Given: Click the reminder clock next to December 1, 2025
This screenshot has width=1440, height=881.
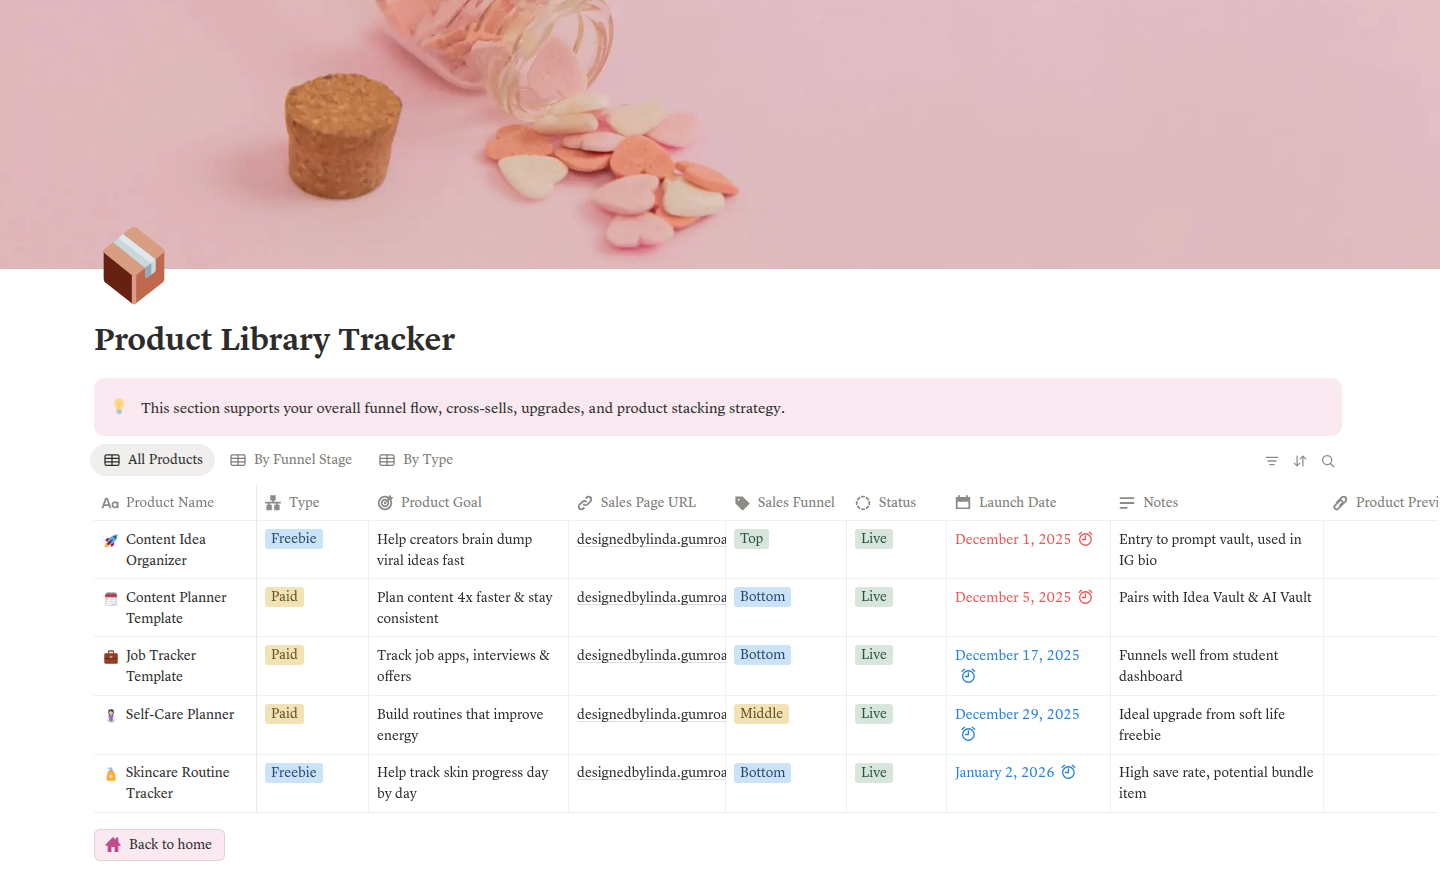Looking at the screenshot, I should pos(1085,539).
